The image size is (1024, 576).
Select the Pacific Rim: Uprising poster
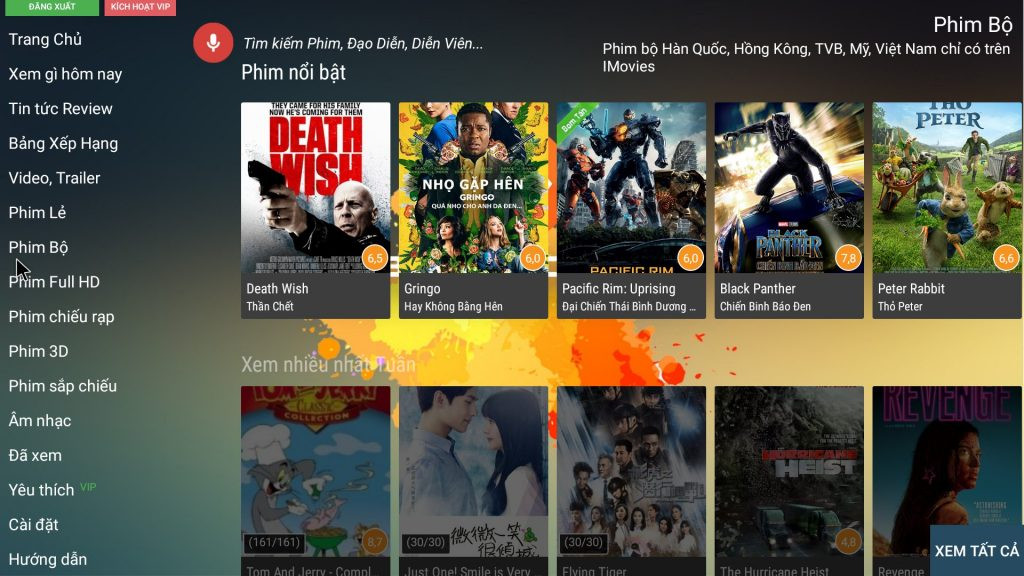631,188
